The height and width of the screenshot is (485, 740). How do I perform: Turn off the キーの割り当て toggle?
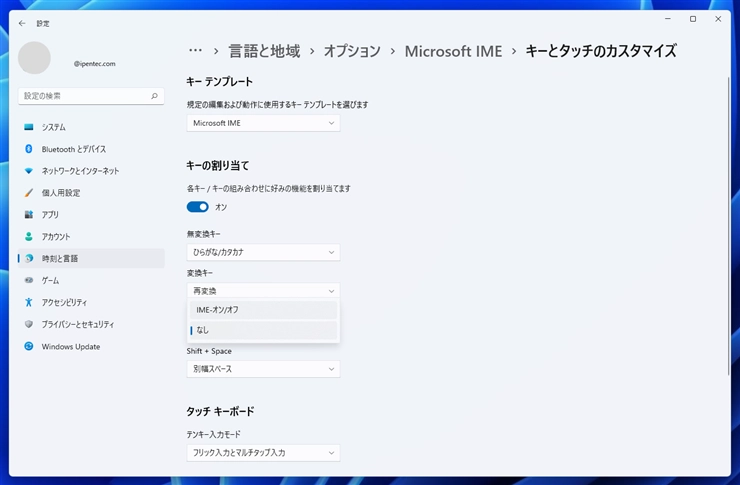coord(198,207)
